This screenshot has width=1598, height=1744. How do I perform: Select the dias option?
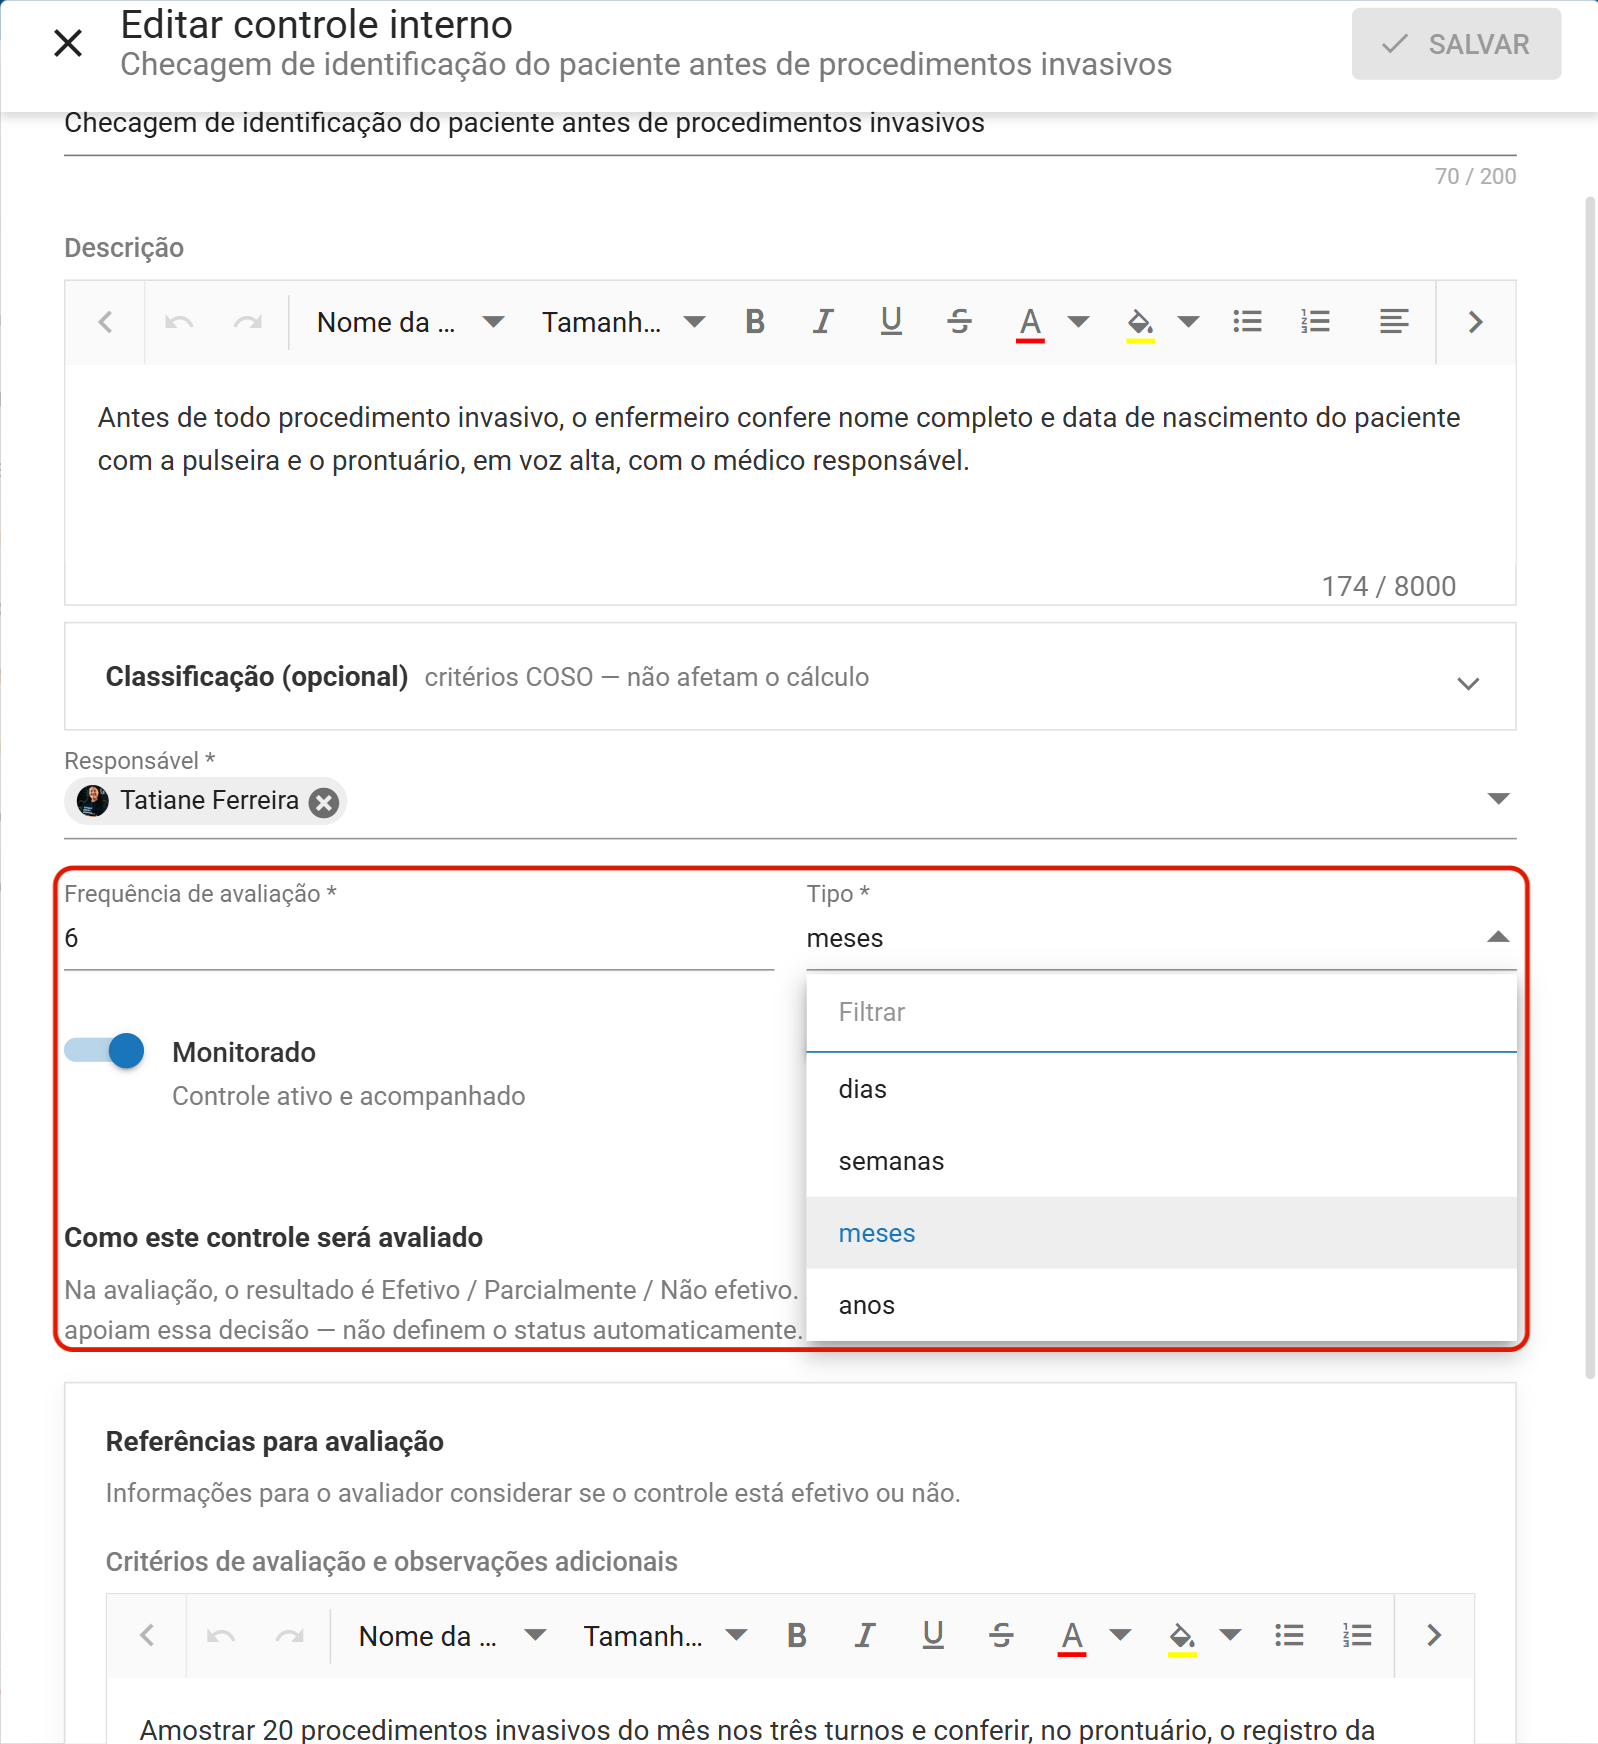click(x=1162, y=1089)
